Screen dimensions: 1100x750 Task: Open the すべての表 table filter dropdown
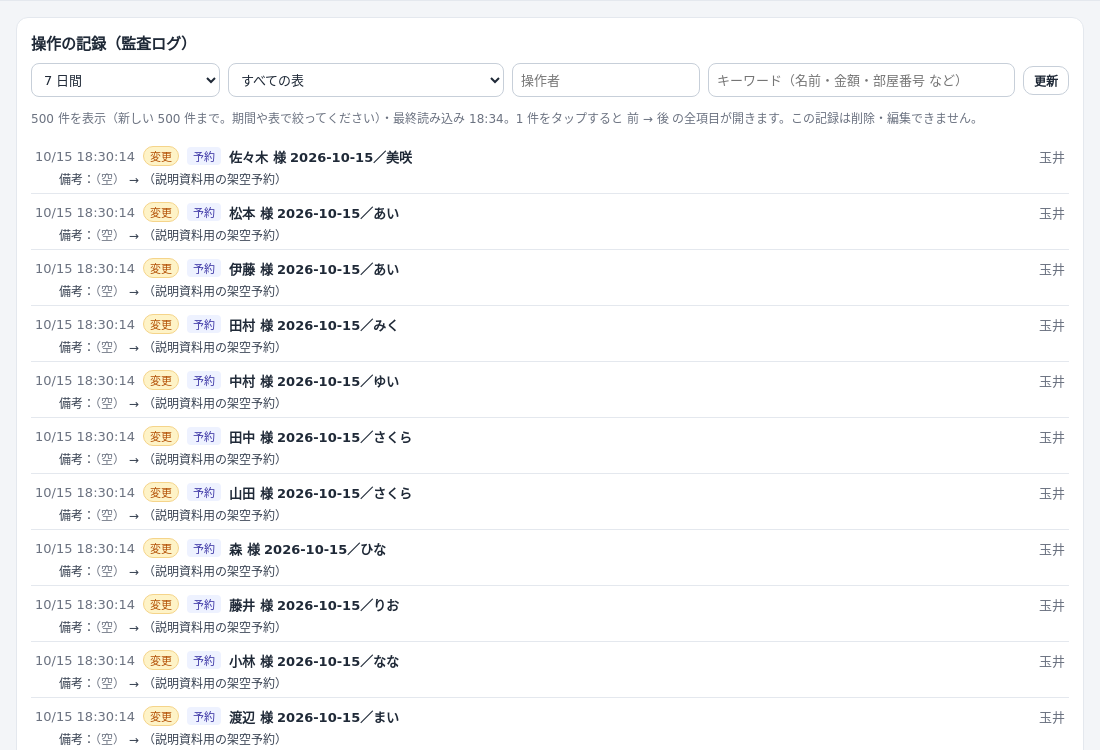pos(365,81)
